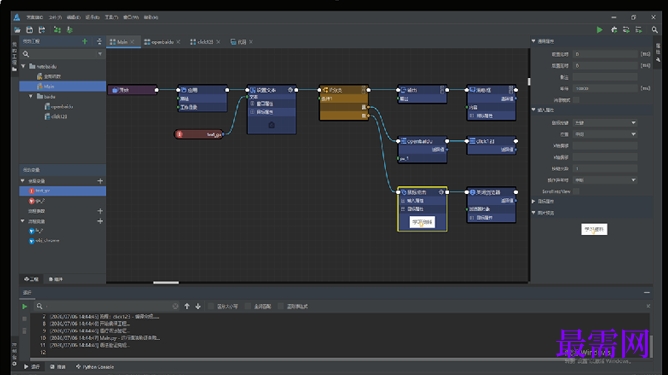Expand the collapsed target properties section

533,201
